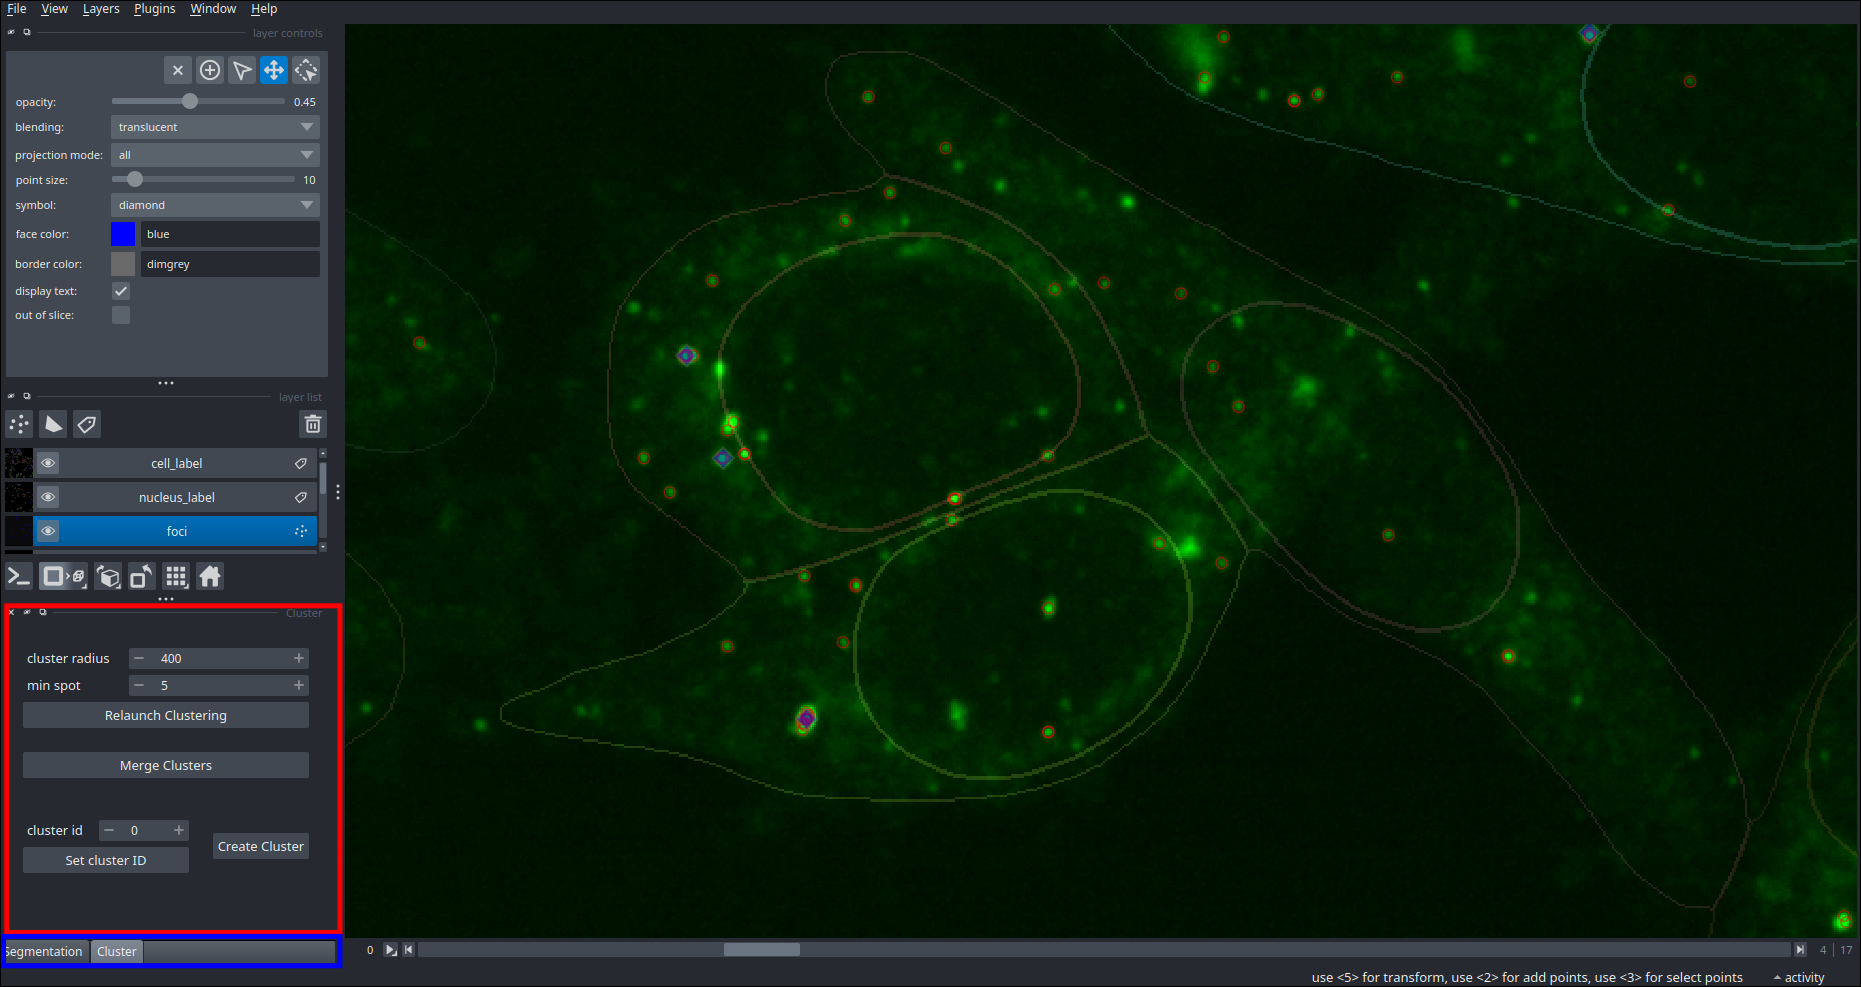The image size is (1861, 987).
Task: Enable the out of slice checkbox
Action: click(121, 315)
